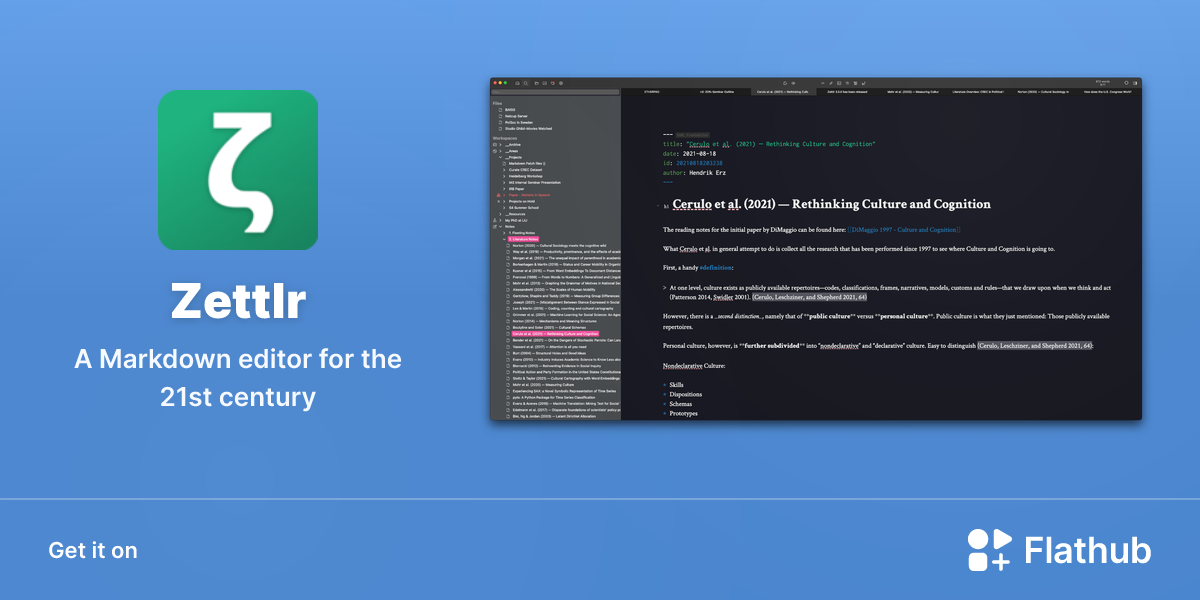
Task: Click the Nondeclarative Culture line
Action: pyautogui.click(x=694, y=366)
